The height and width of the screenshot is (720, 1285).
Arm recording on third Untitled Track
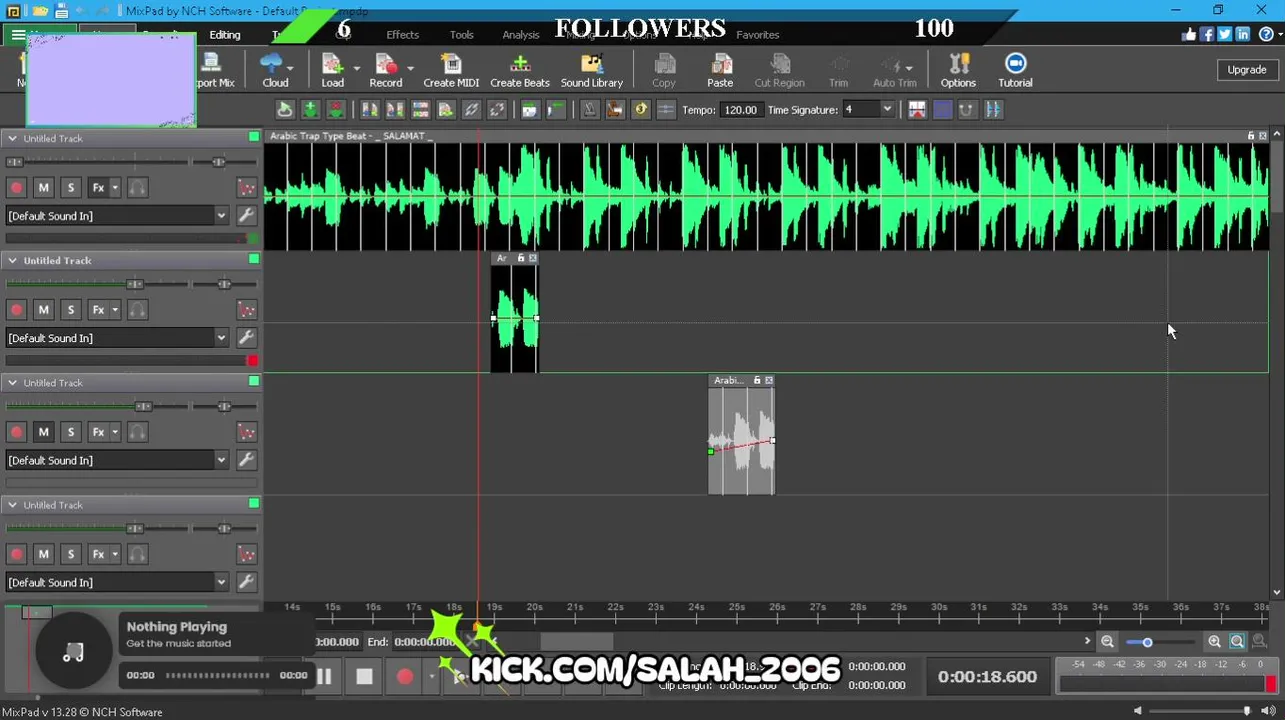(16, 432)
